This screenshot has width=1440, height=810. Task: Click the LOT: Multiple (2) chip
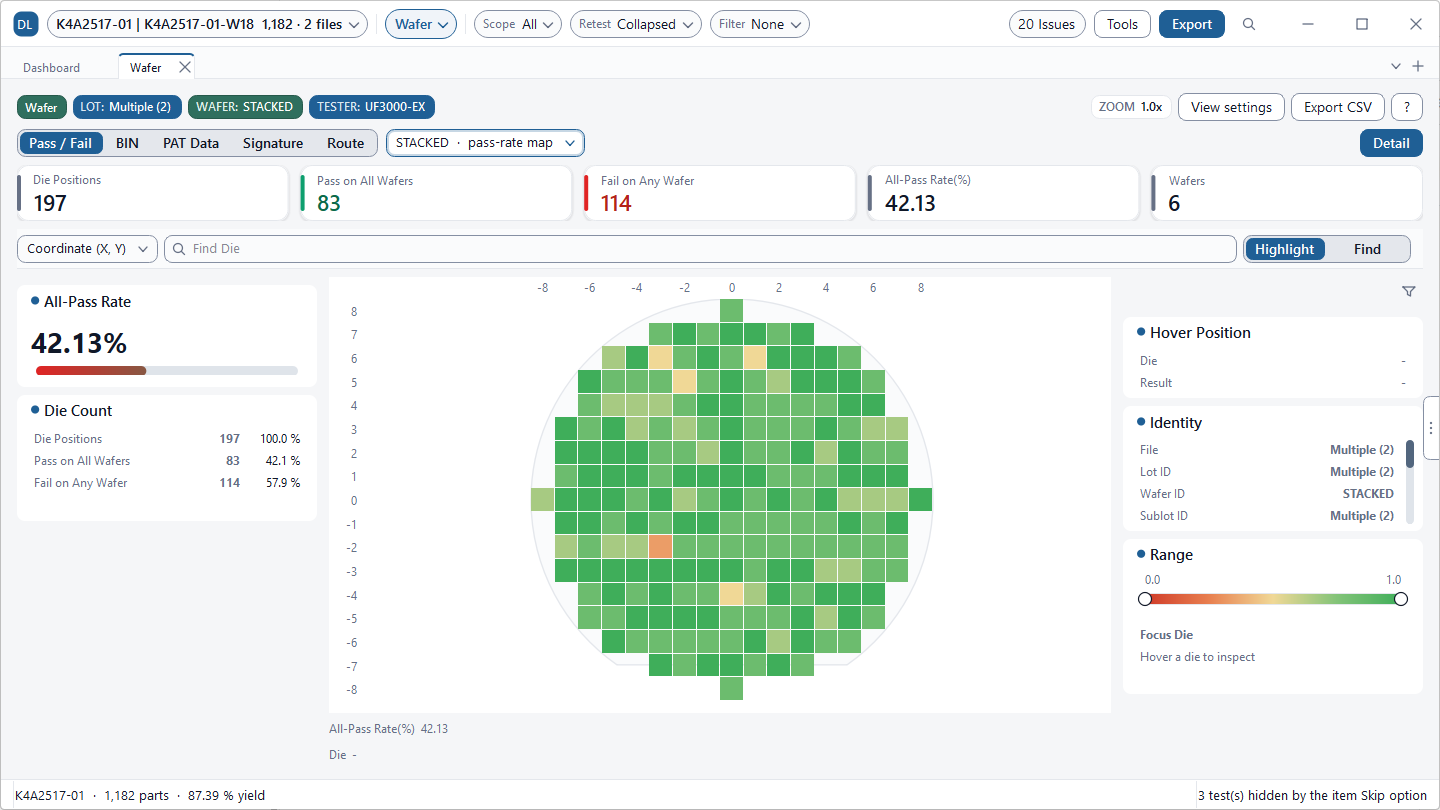click(x=126, y=107)
